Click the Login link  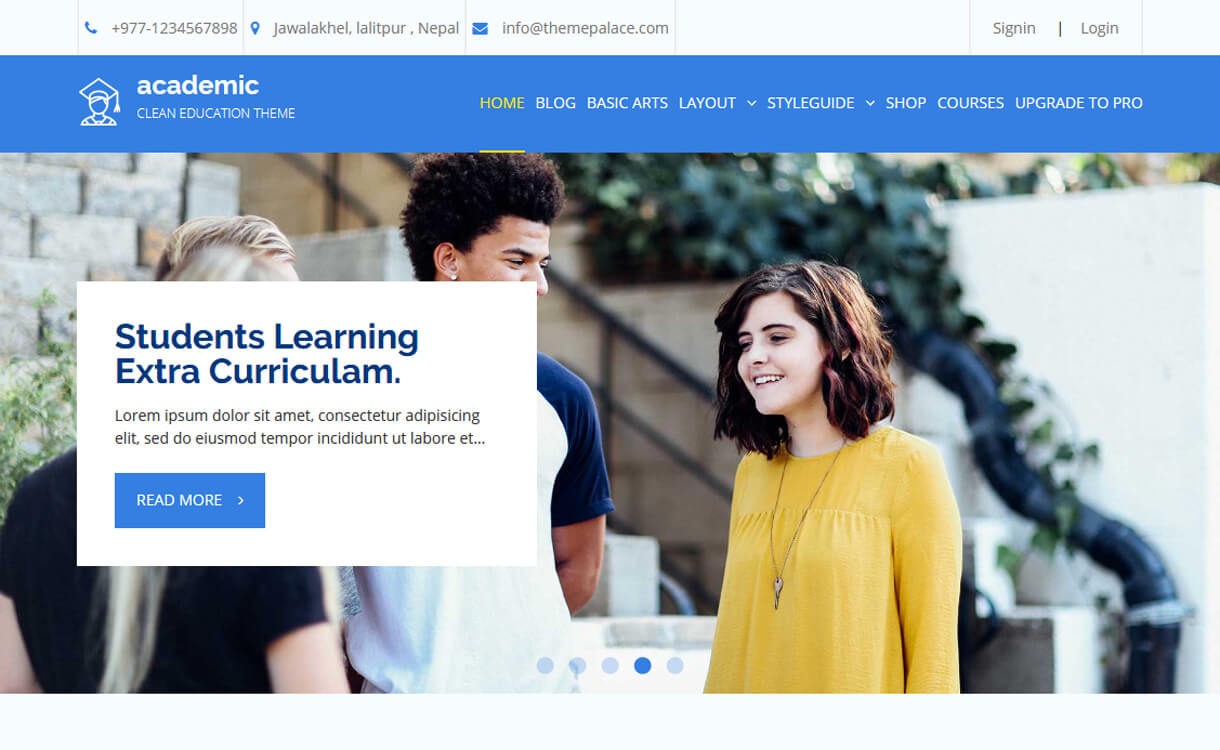coord(1099,28)
